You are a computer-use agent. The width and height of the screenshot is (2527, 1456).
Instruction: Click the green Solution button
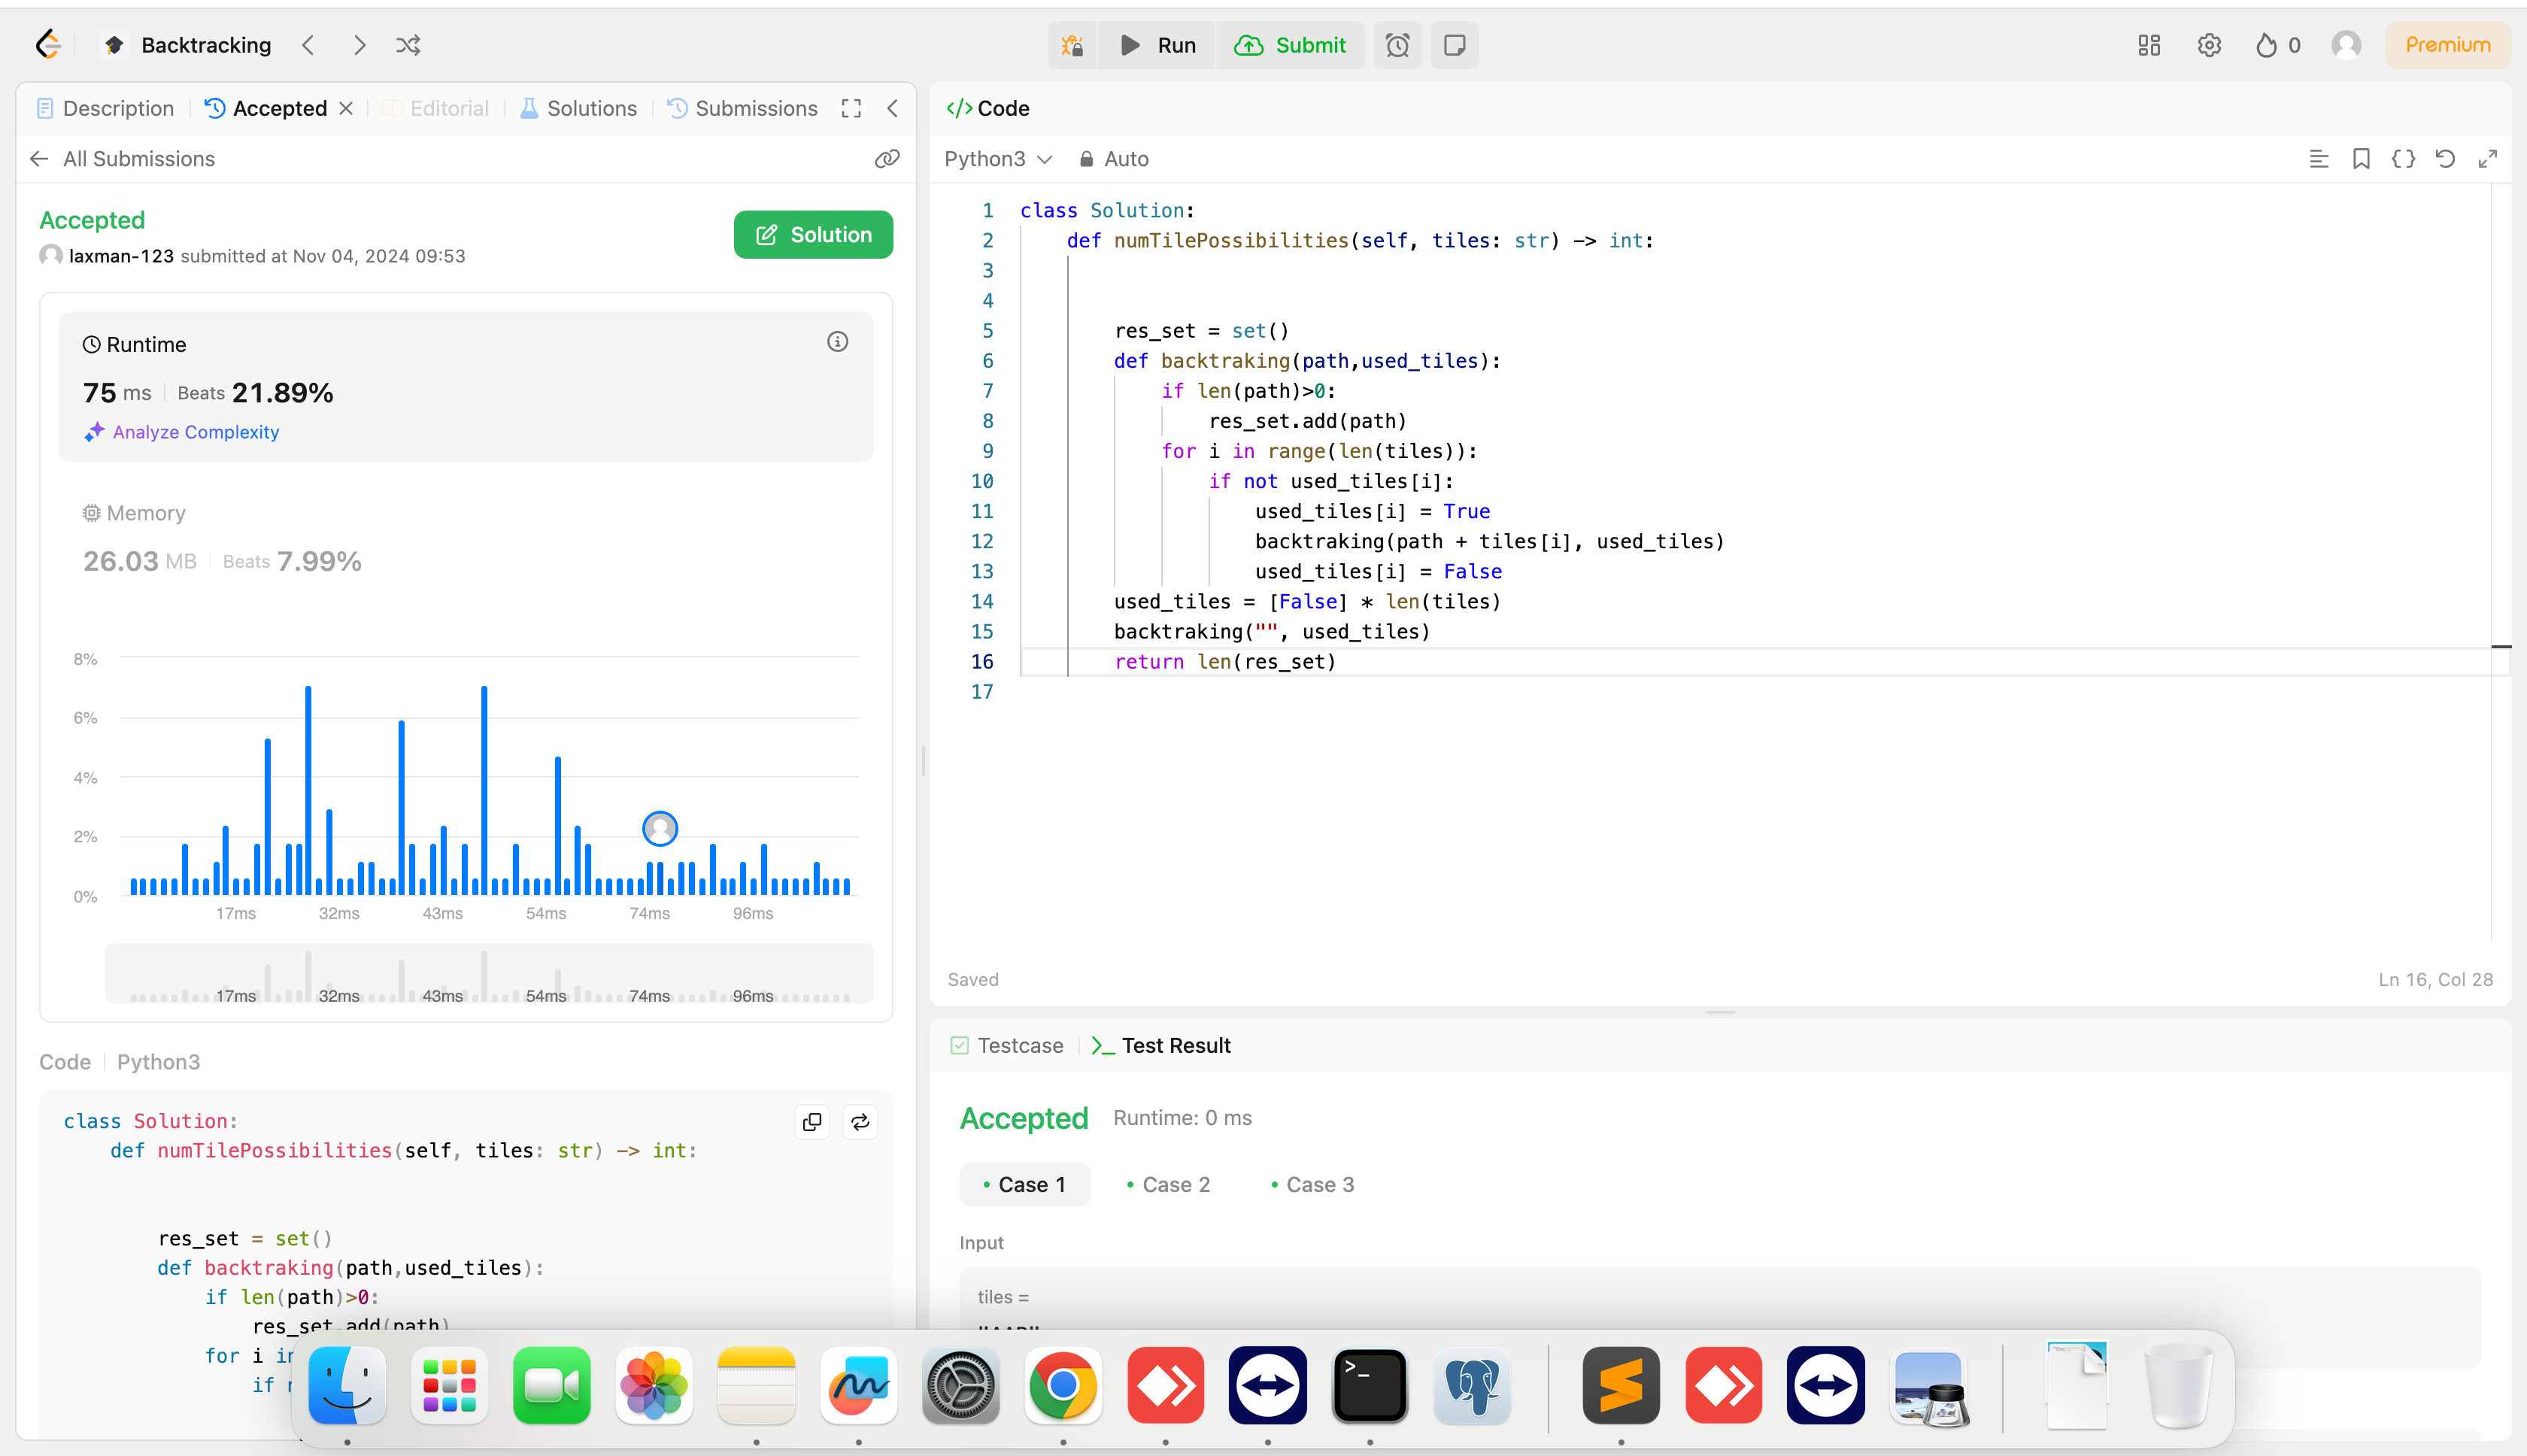click(x=813, y=234)
